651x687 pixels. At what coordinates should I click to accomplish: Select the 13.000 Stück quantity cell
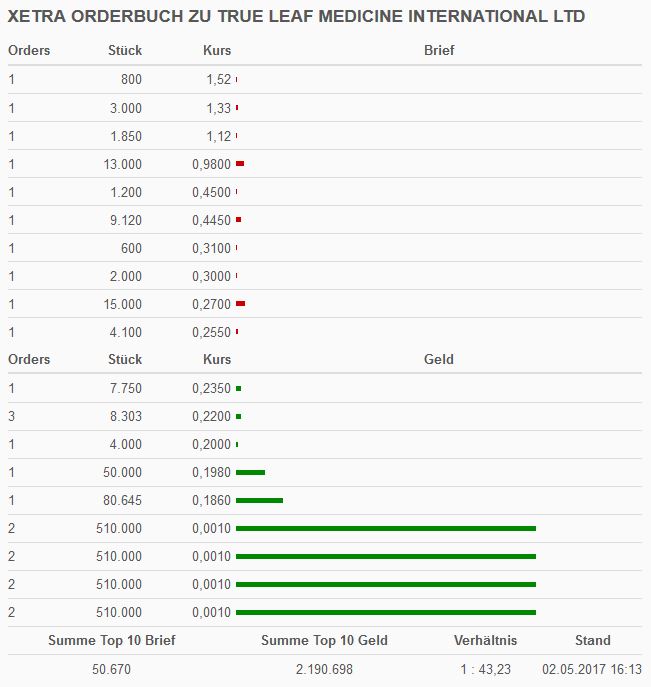click(123, 164)
